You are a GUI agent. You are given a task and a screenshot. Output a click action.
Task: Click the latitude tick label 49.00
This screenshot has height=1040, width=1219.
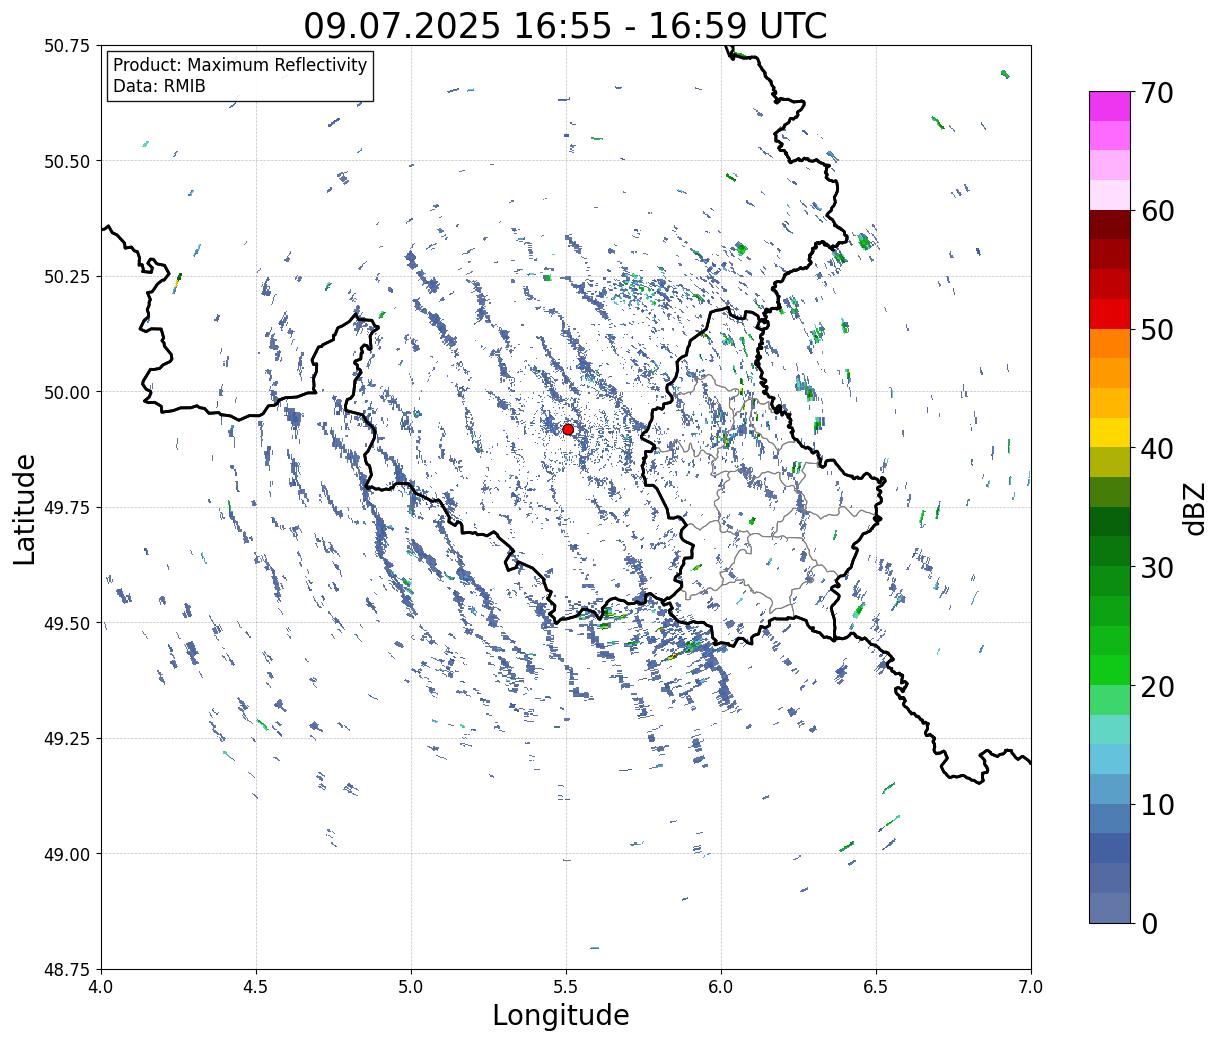67,854
